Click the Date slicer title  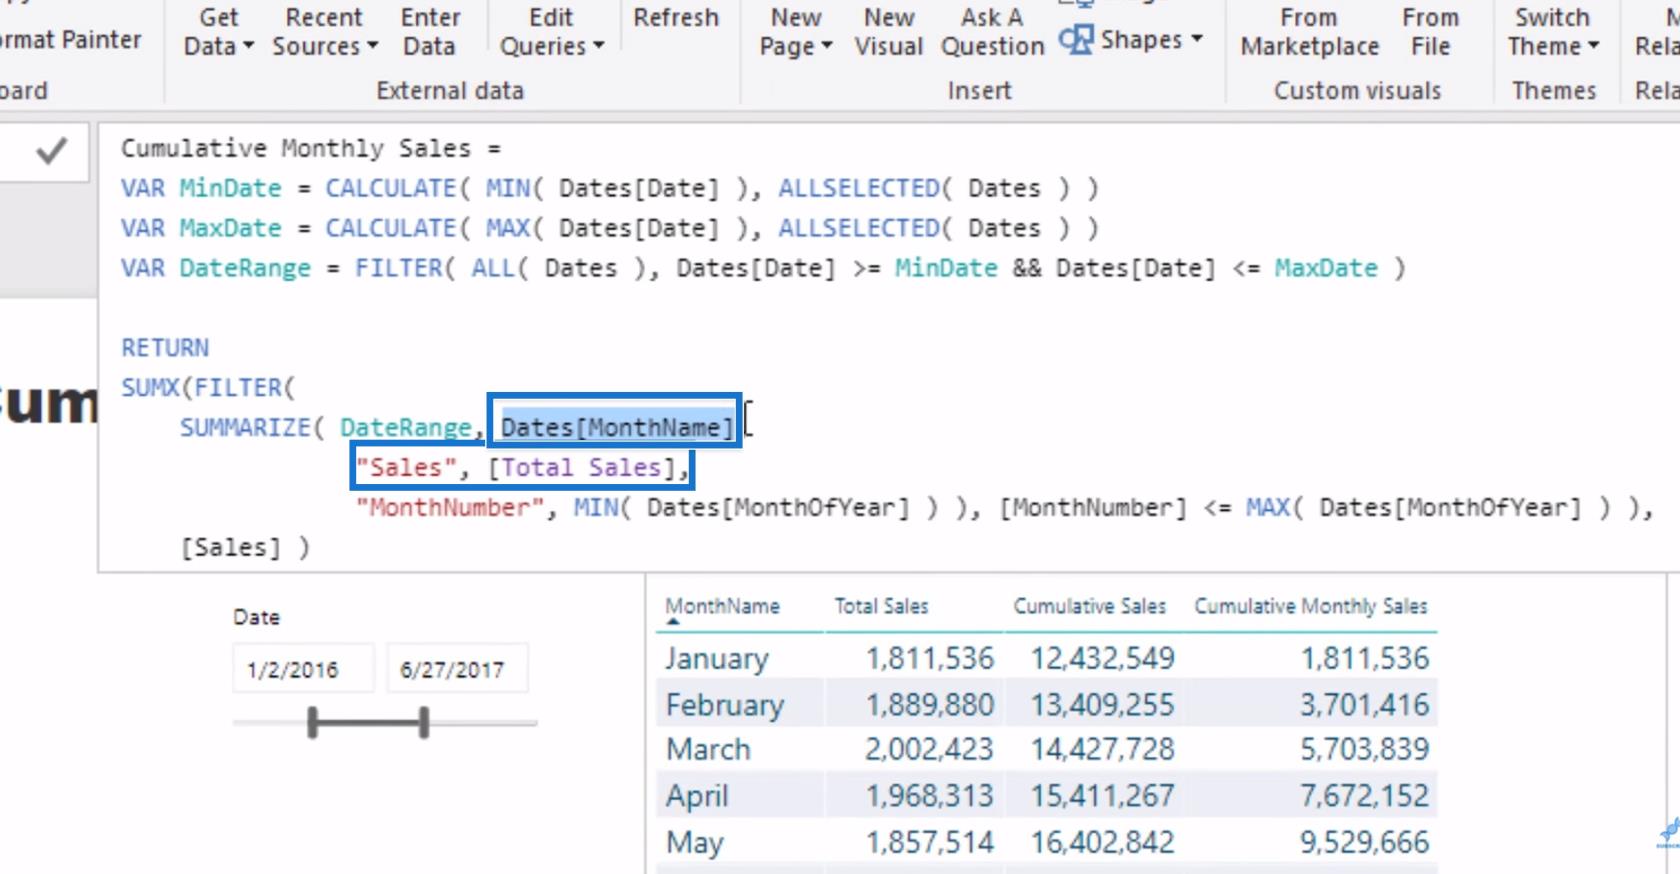[x=256, y=617]
